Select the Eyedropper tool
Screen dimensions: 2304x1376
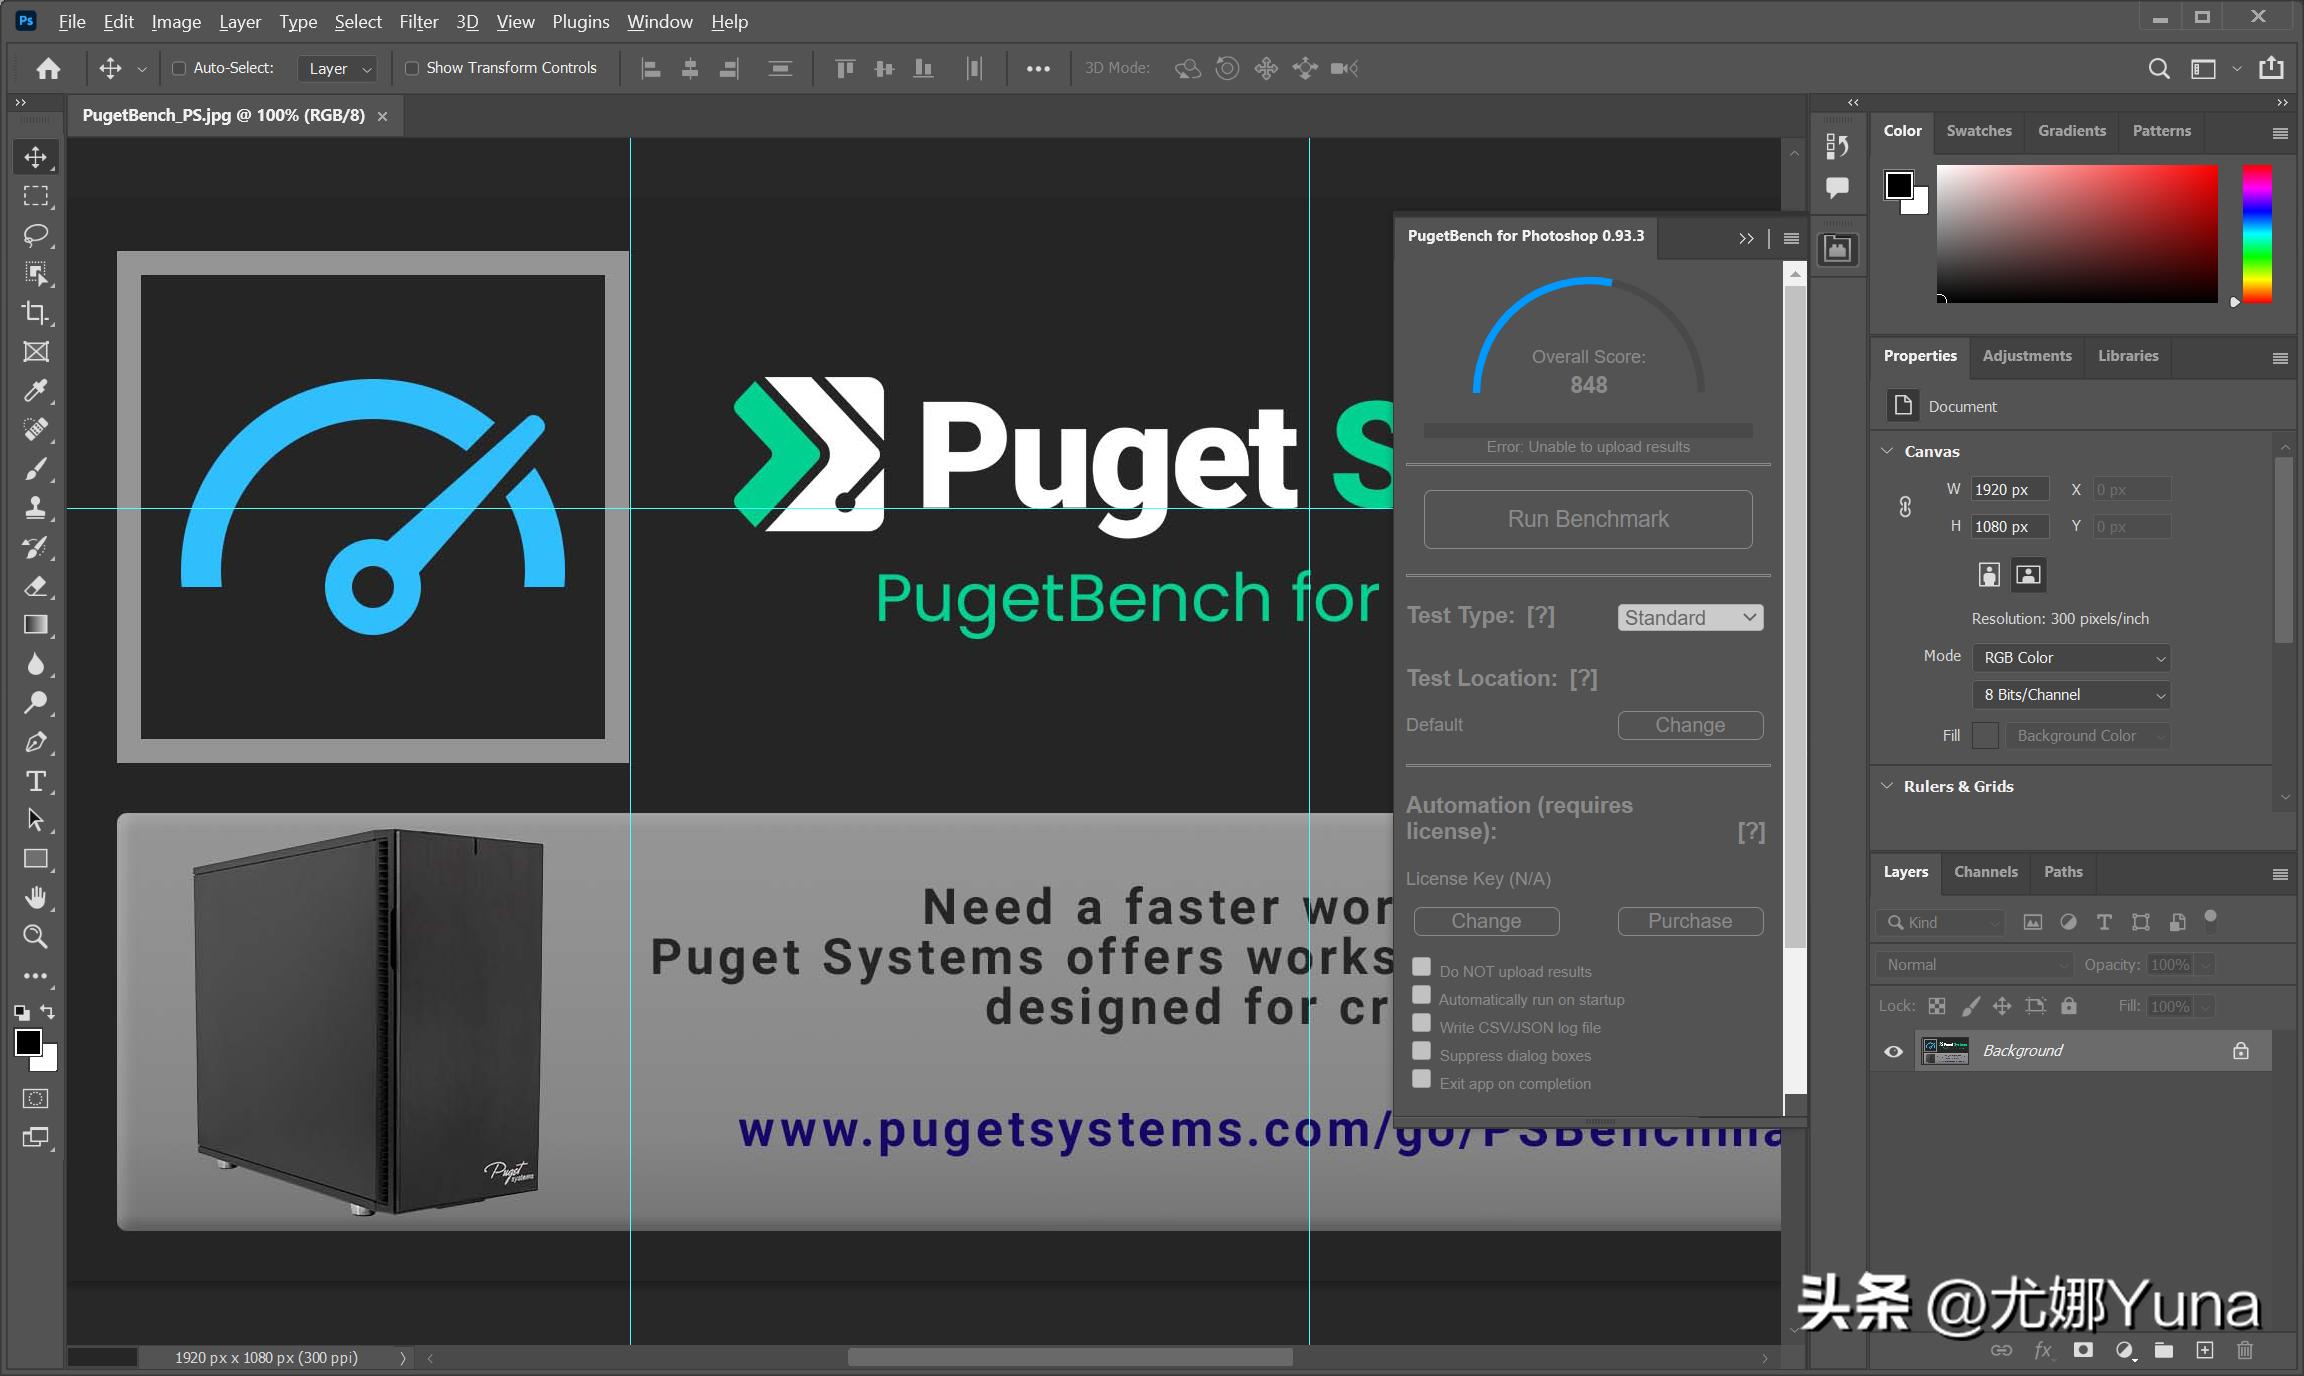[36, 391]
